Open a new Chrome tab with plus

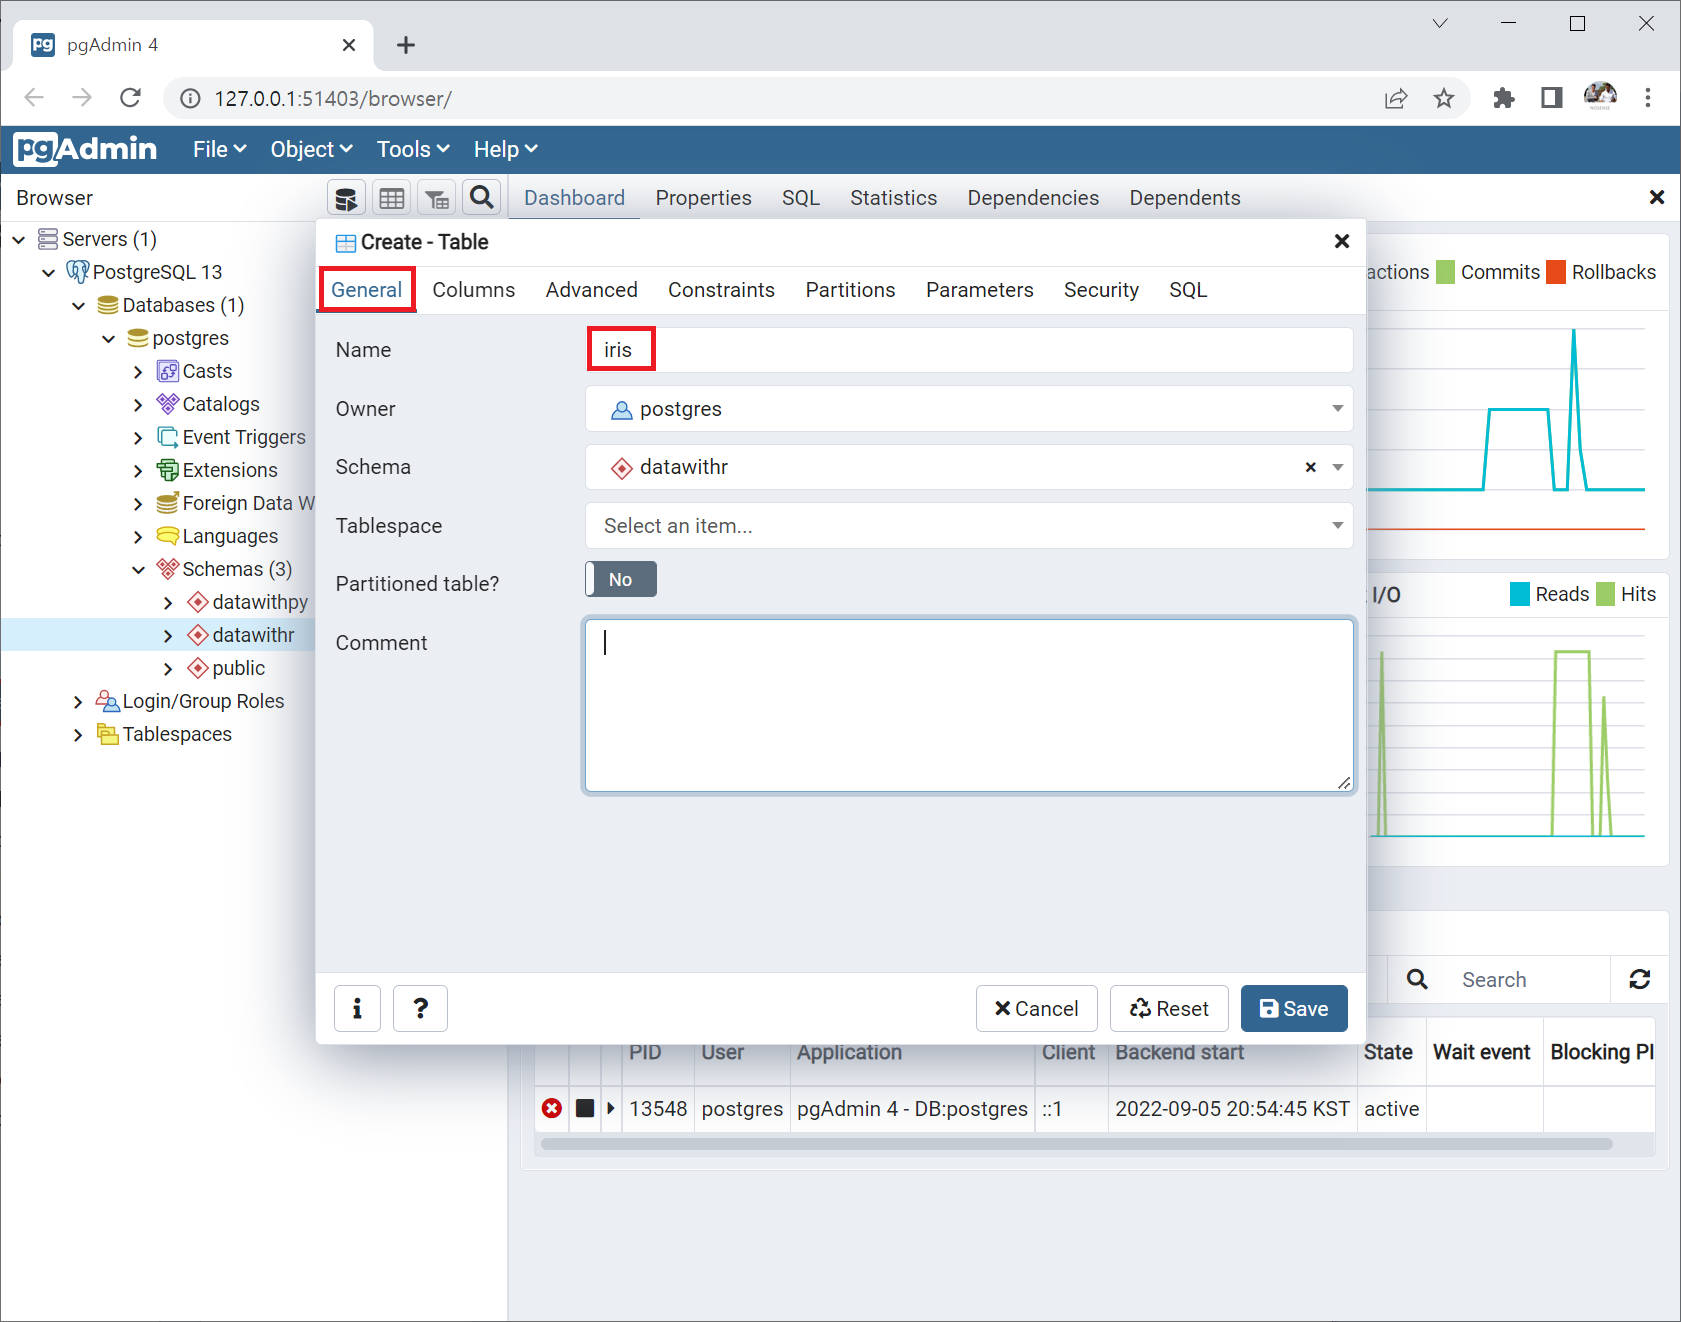[x=405, y=45]
